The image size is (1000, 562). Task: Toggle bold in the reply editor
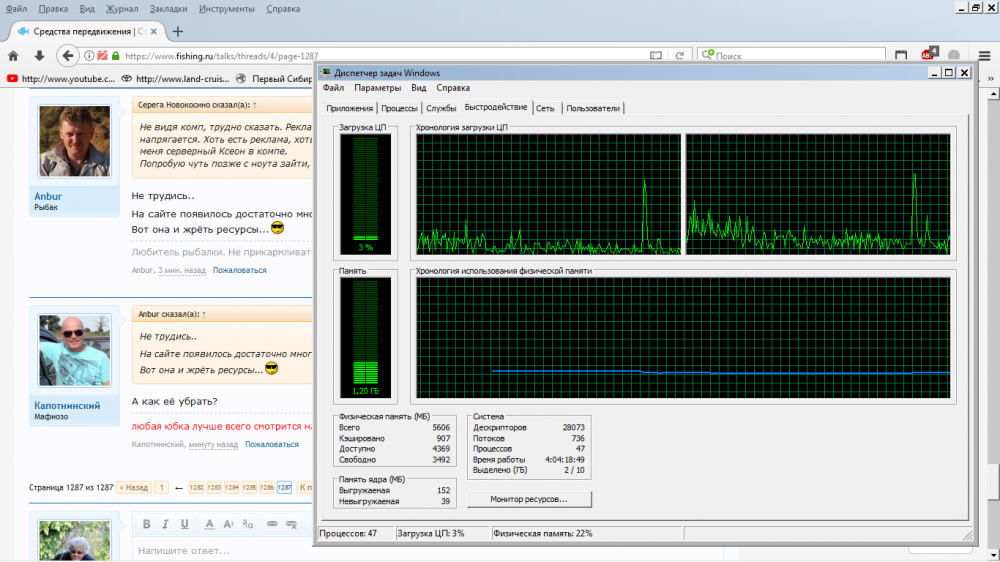coord(146,524)
